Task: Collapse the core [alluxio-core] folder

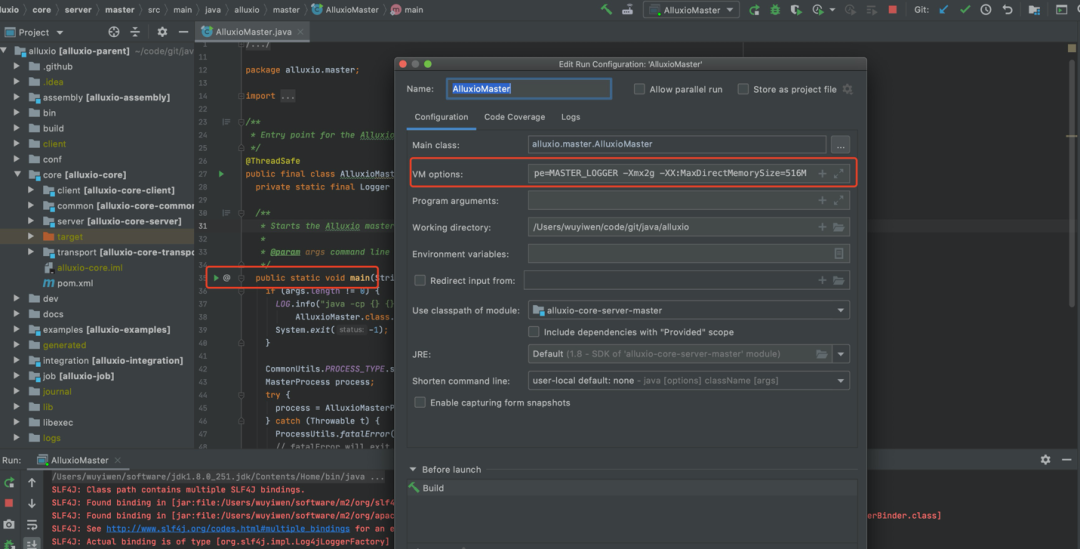Action: (17, 175)
